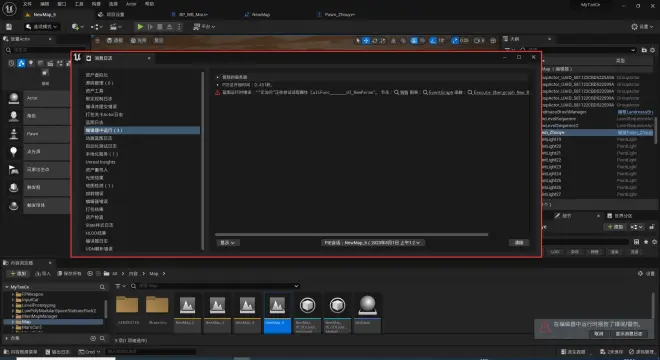
Task: Toggle rotation snapping in viewport toolbar
Action: [x=433, y=40]
